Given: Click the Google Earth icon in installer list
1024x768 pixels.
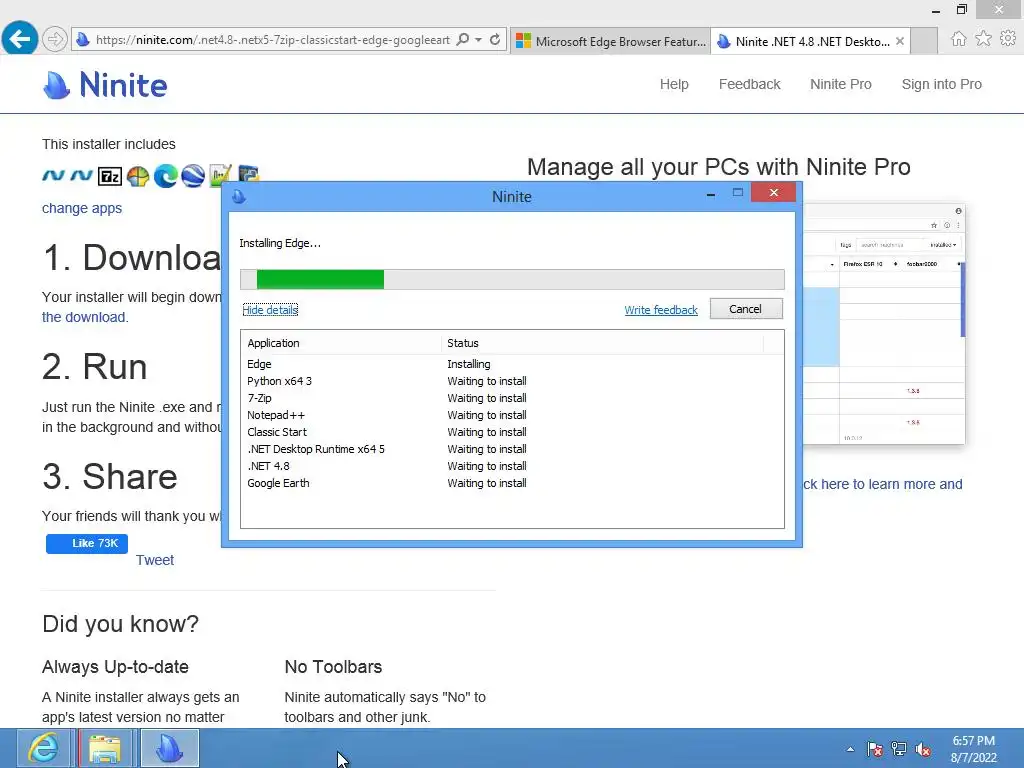Looking at the screenshot, I should click(193, 176).
